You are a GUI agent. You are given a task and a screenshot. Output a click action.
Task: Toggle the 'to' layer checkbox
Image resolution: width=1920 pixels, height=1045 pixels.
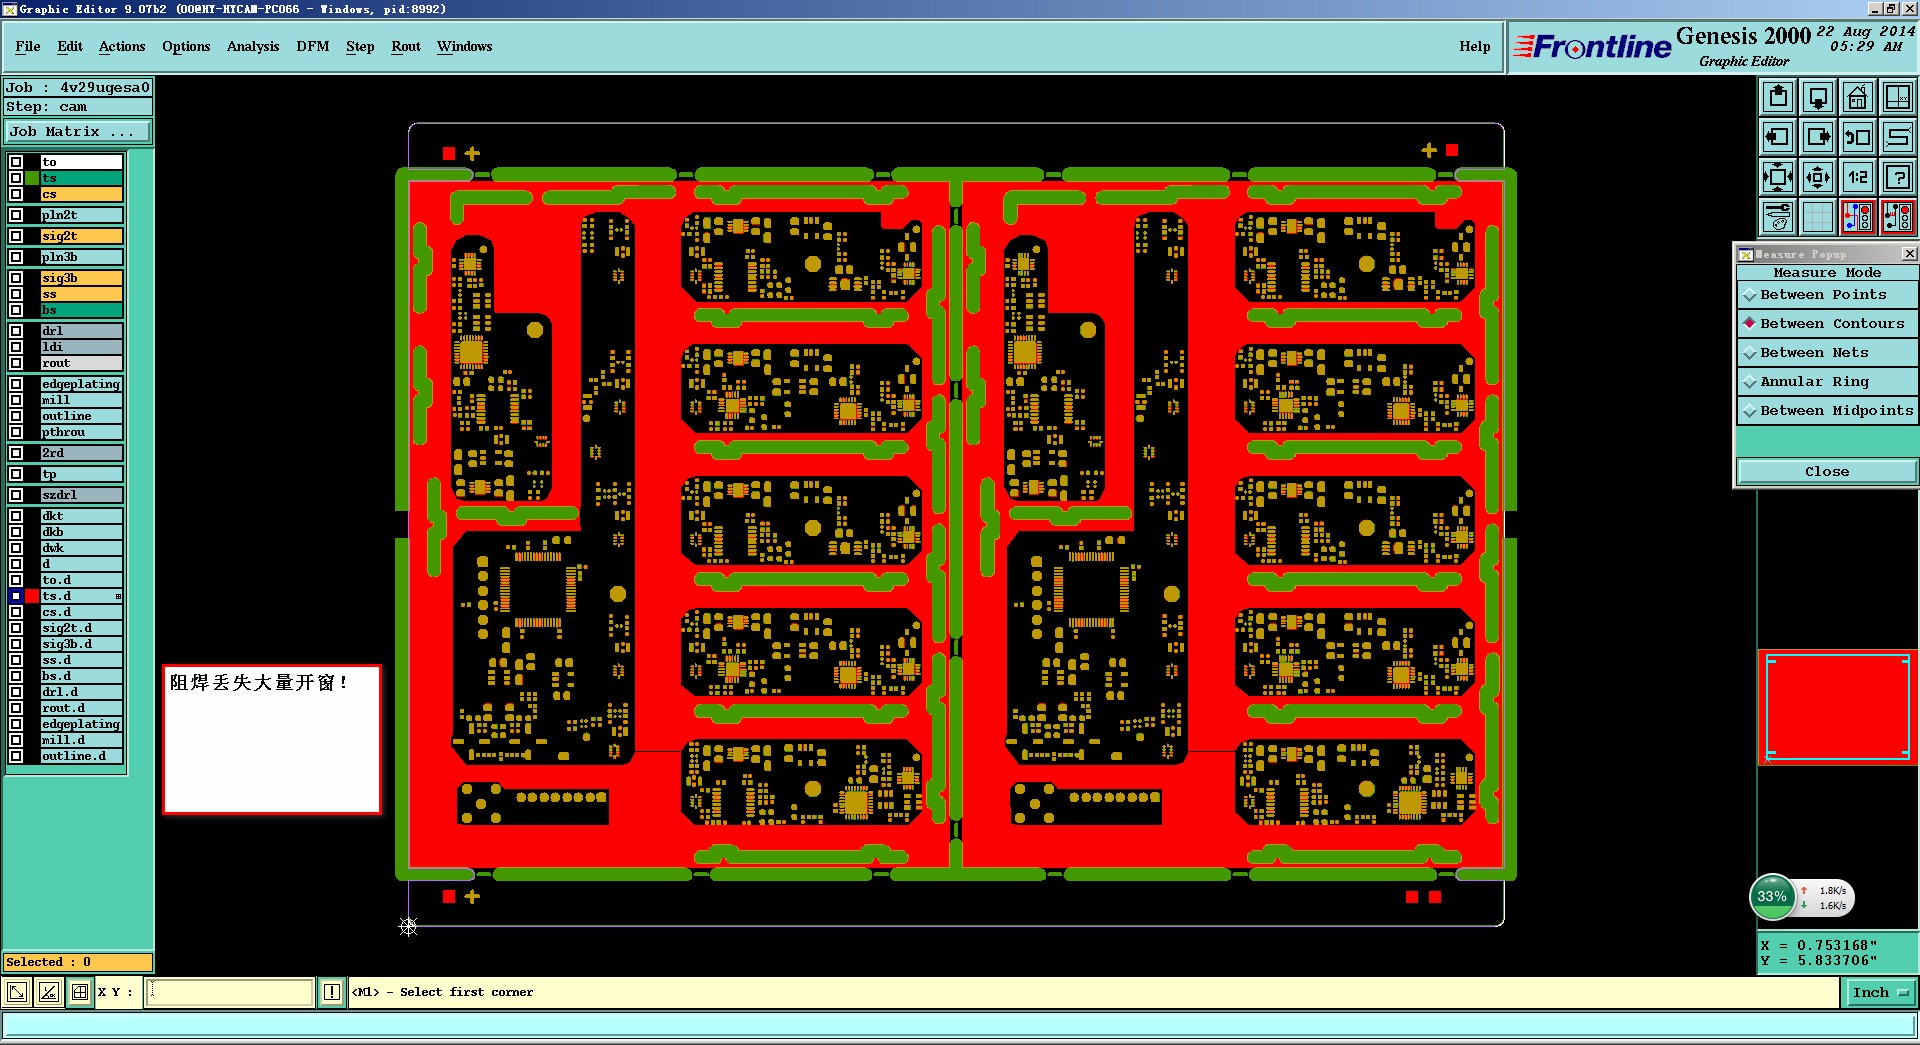click(16, 162)
